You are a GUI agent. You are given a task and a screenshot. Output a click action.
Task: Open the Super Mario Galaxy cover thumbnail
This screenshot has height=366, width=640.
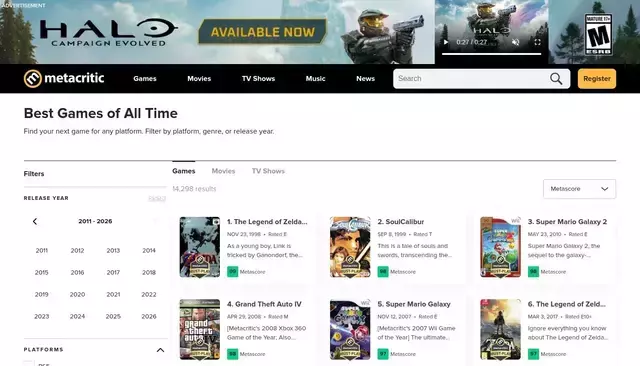coord(350,330)
